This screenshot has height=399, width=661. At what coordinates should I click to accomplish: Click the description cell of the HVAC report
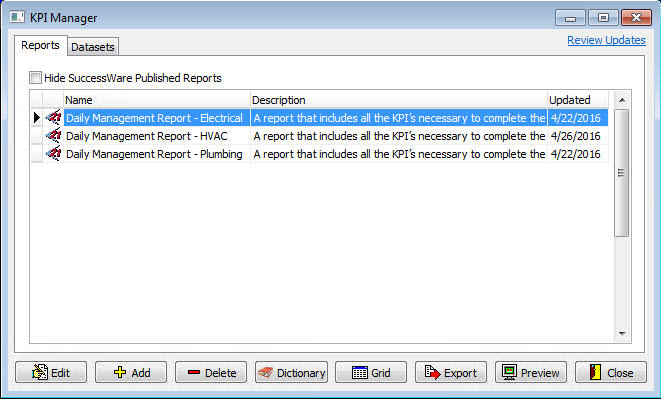coord(399,136)
